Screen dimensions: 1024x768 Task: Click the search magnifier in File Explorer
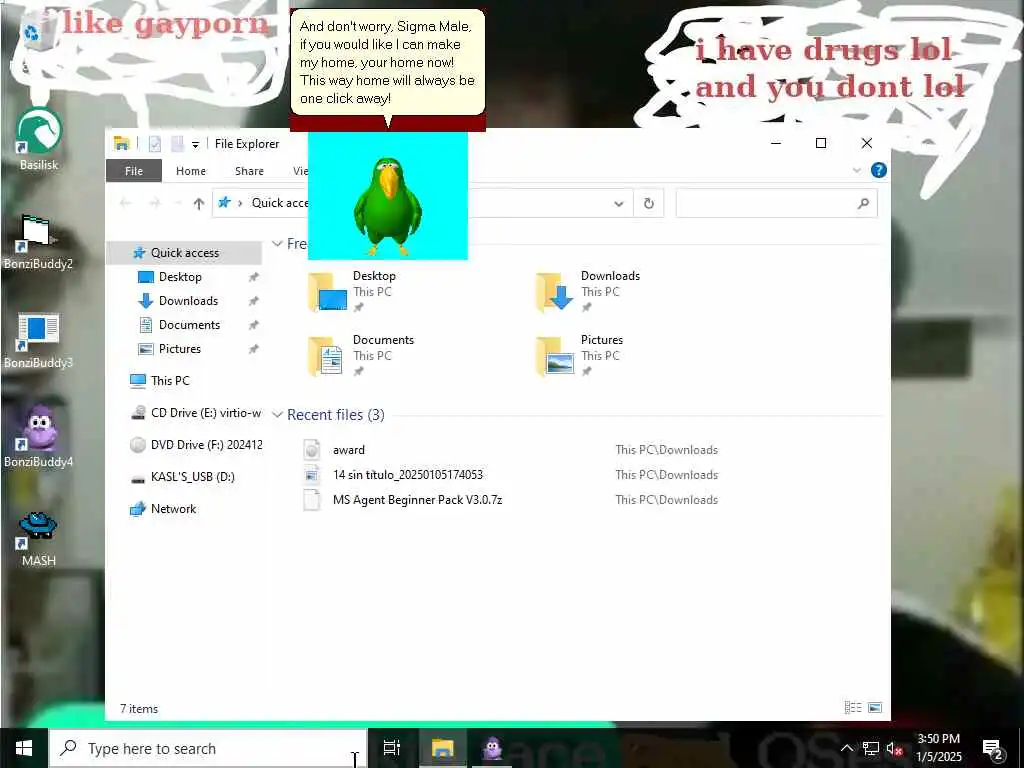coord(863,203)
